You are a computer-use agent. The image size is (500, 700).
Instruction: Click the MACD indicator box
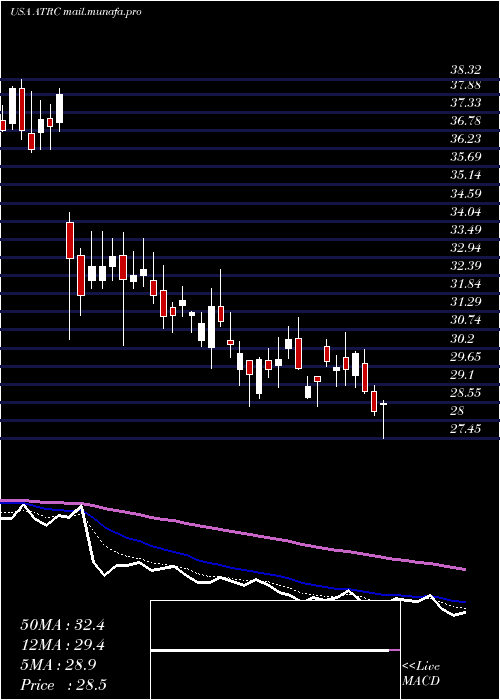275,650
